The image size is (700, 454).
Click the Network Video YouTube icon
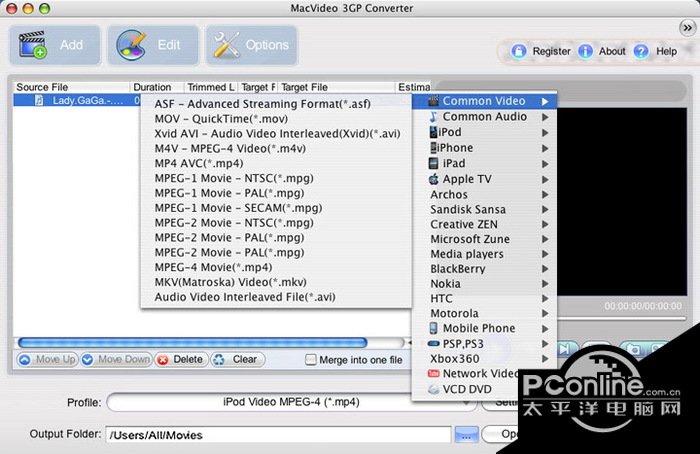click(x=433, y=373)
